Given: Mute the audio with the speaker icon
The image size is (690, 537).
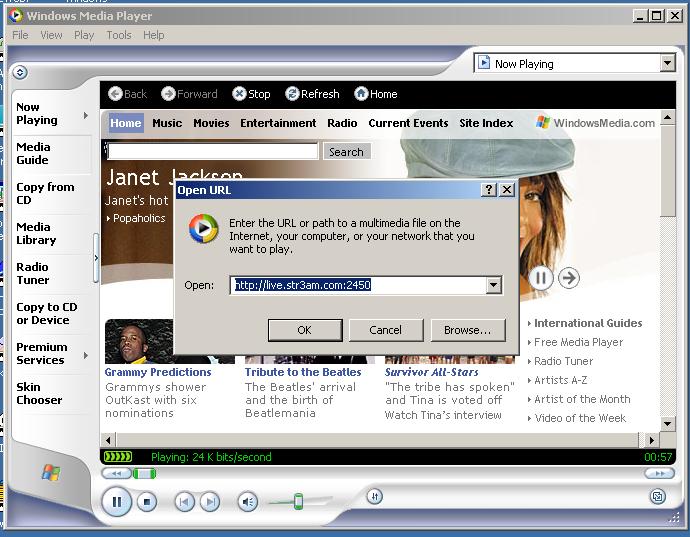Looking at the screenshot, I should tap(248, 502).
